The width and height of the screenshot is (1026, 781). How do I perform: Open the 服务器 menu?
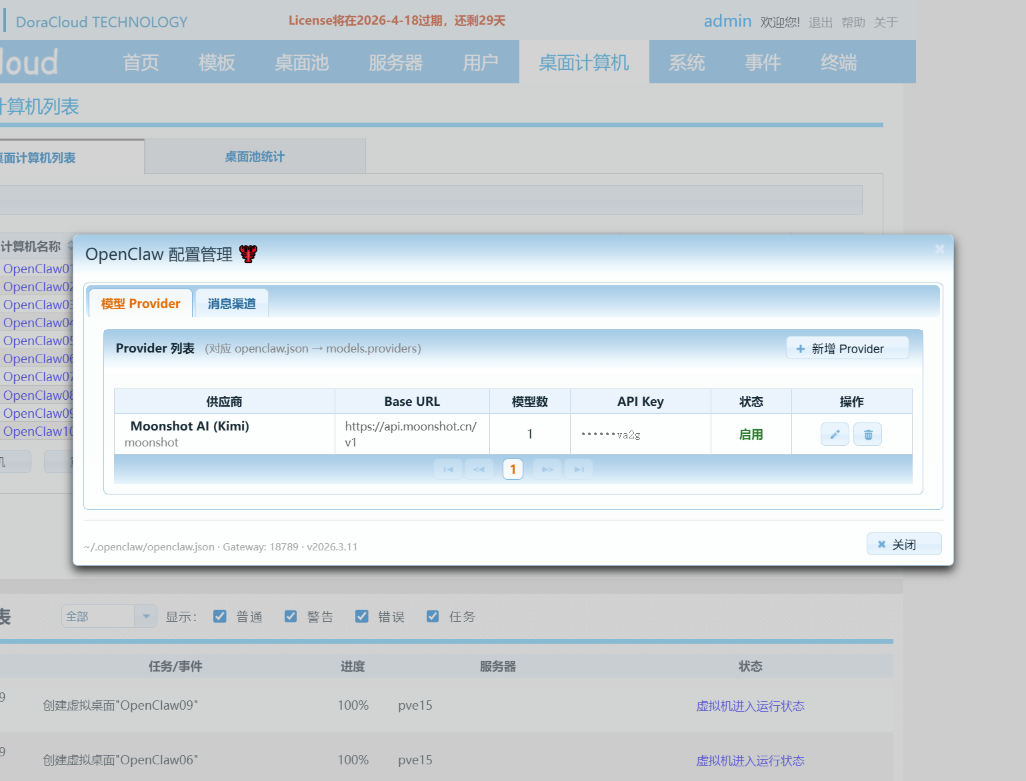395,62
